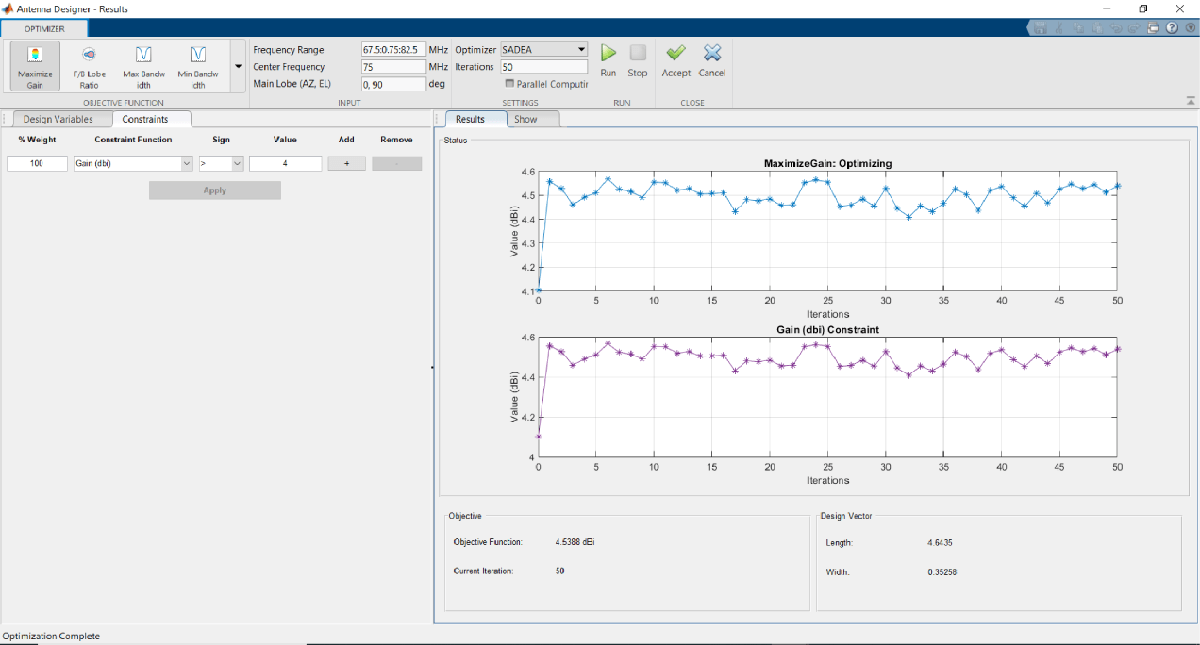Open the Optimizer SADEA dropdown

pos(580,49)
